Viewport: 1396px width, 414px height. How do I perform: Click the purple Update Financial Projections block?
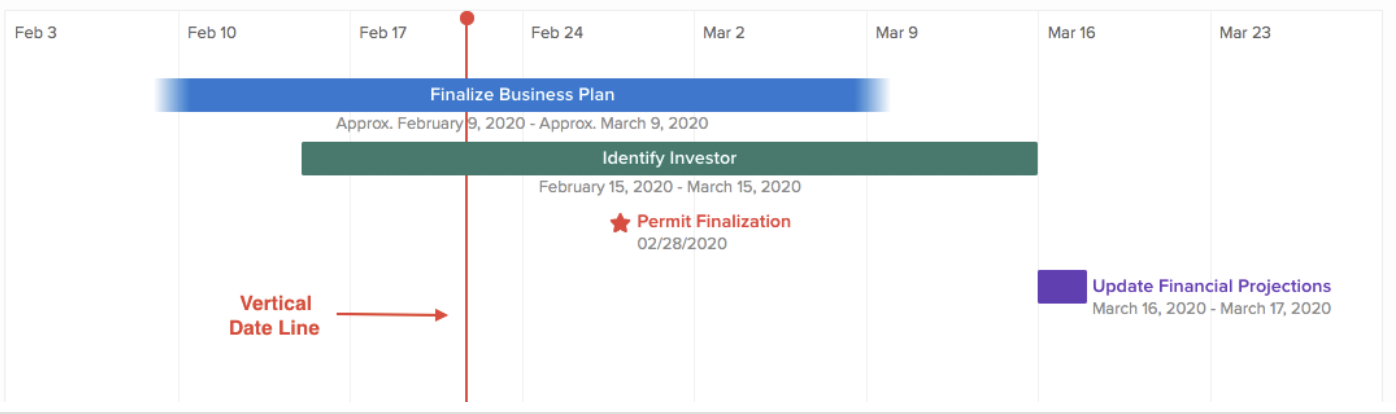point(1062,286)
